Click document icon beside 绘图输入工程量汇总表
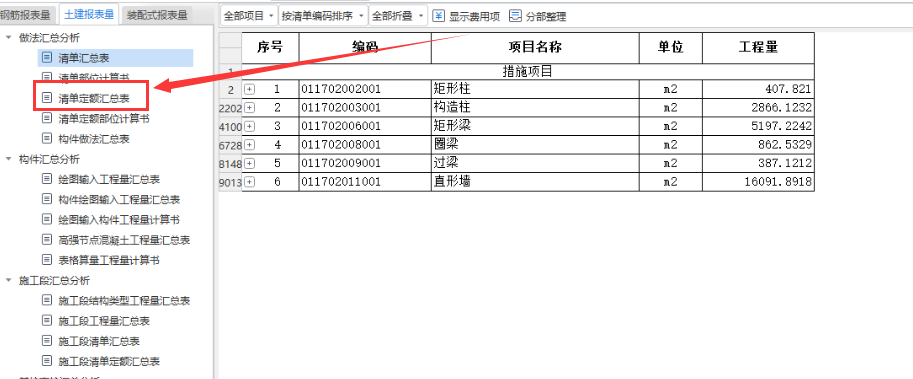The height and width of the screenshot is (379, 913). [x=47, y=179]
